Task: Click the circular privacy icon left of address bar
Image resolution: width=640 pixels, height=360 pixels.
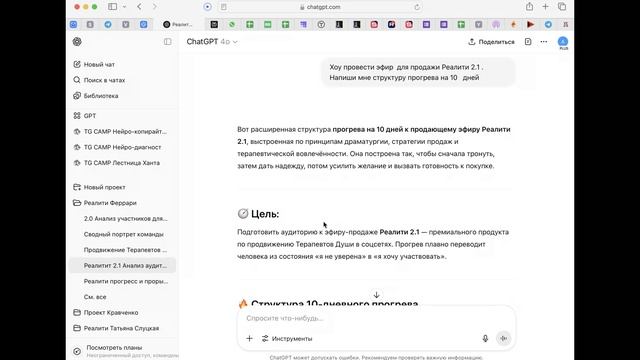Action: coord(207,7)
